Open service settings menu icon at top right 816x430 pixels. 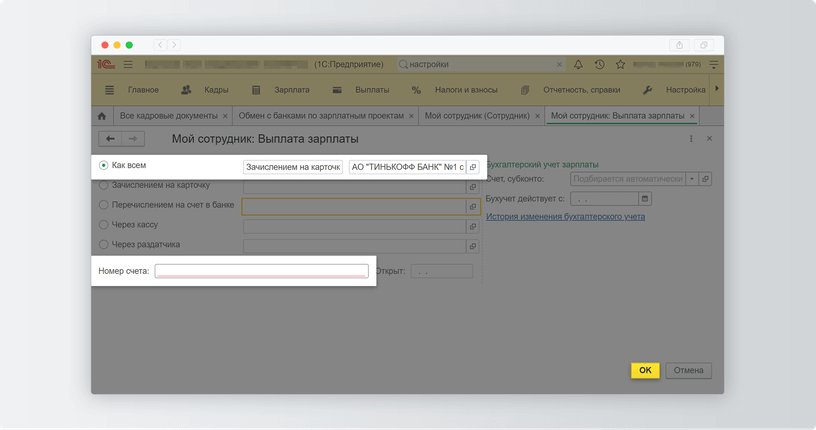pyautogui.click(x=713, y=65)
